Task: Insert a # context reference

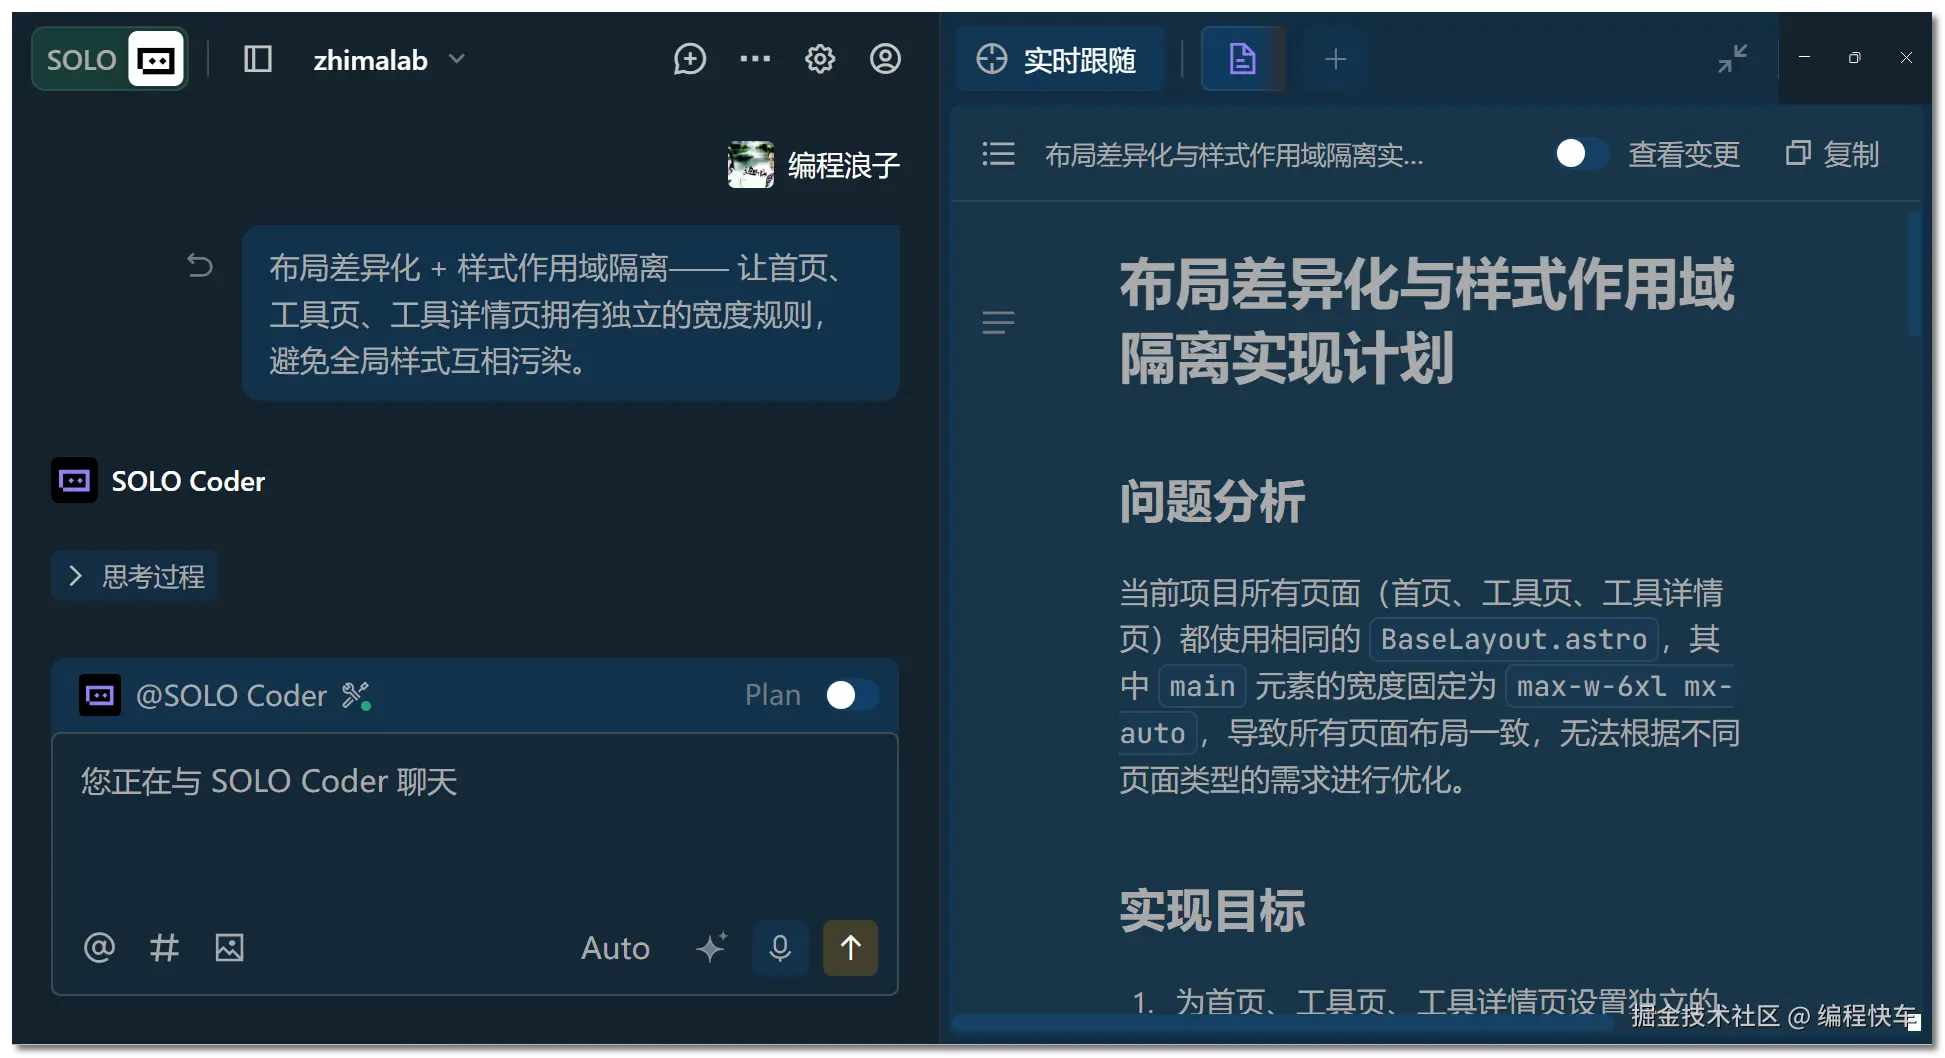Action: [x=164, y=948]
